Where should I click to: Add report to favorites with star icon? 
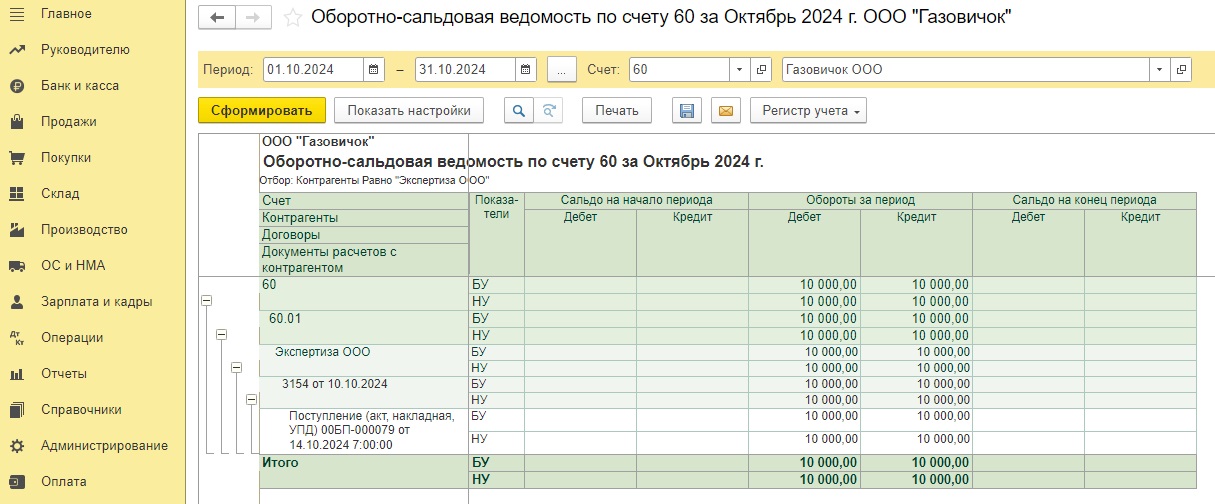coord(292,18)
